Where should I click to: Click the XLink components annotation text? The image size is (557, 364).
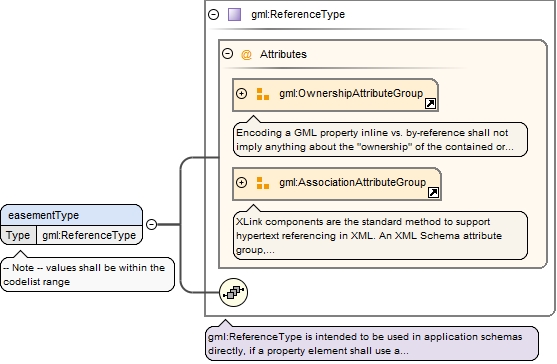(x=380, y=235)
